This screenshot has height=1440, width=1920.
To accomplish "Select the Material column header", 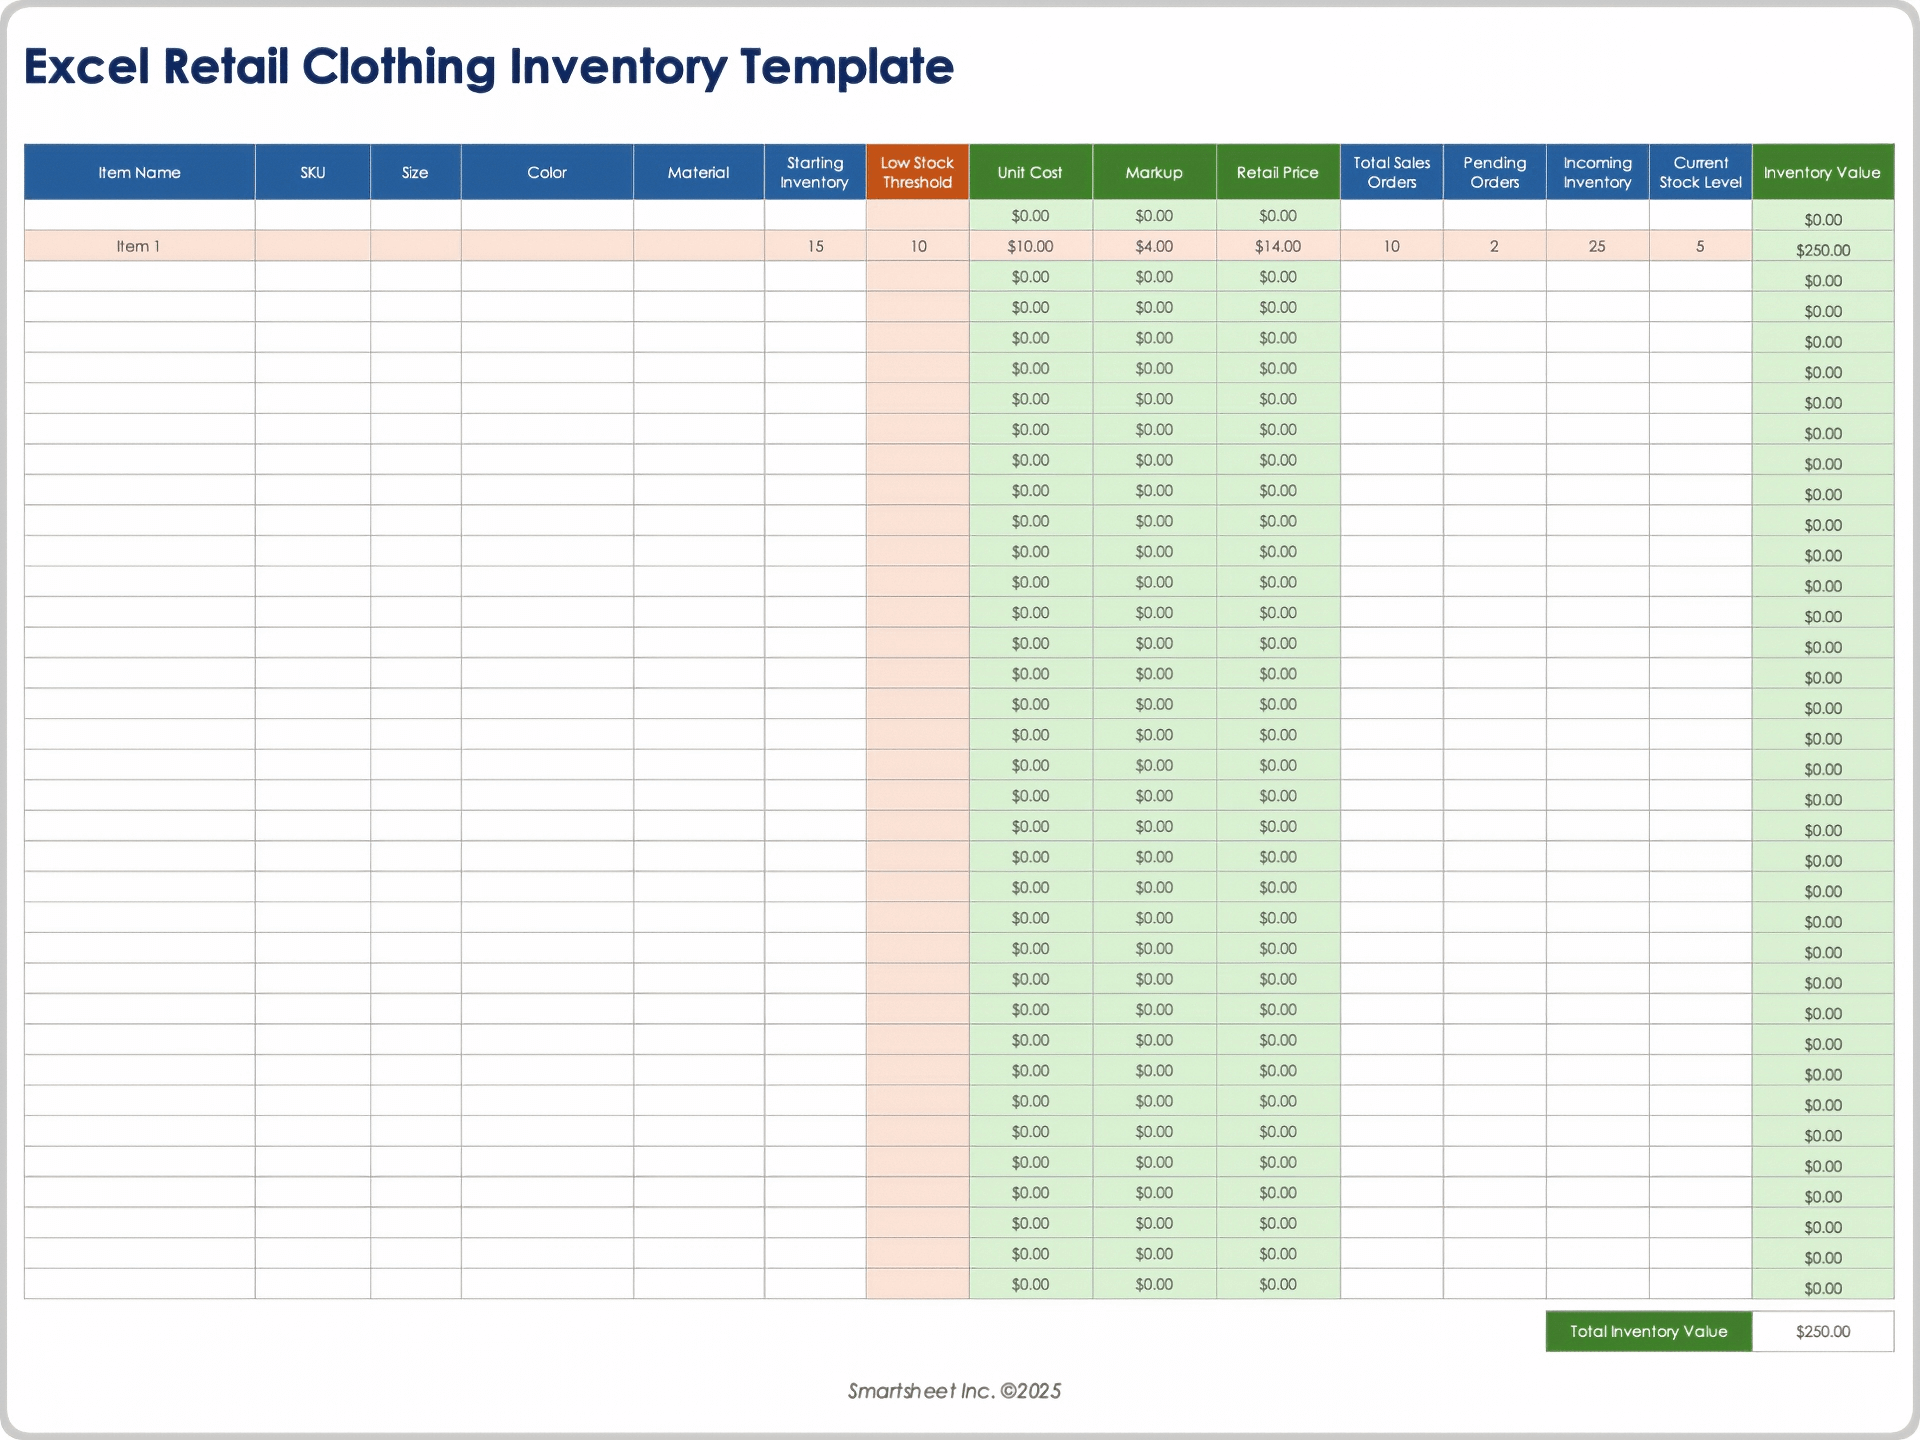I will [x=697, y=172].
